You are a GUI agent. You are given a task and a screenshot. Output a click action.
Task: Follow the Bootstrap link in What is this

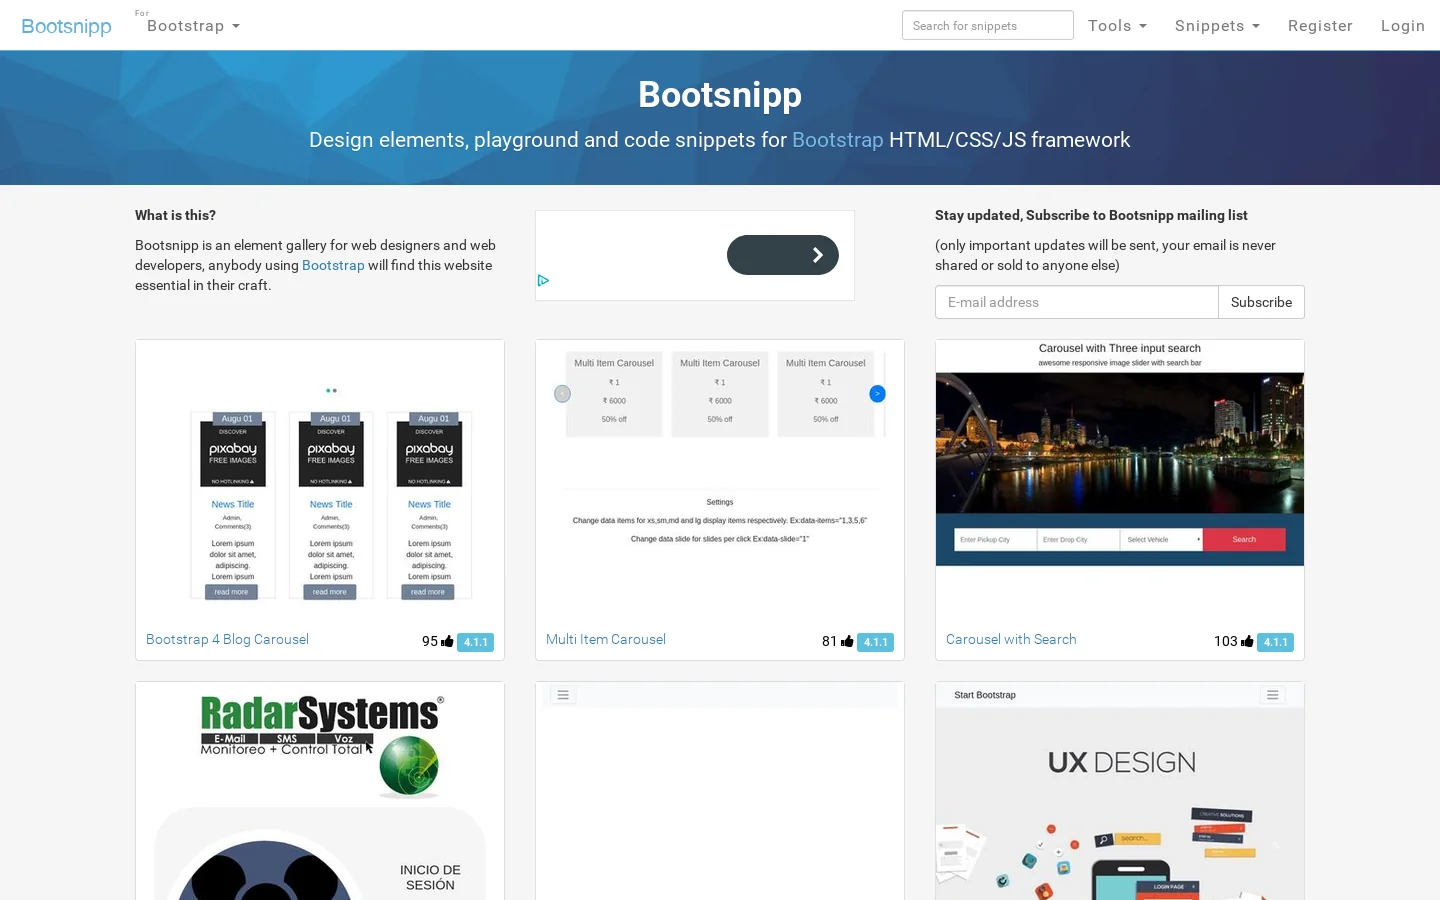333,265
